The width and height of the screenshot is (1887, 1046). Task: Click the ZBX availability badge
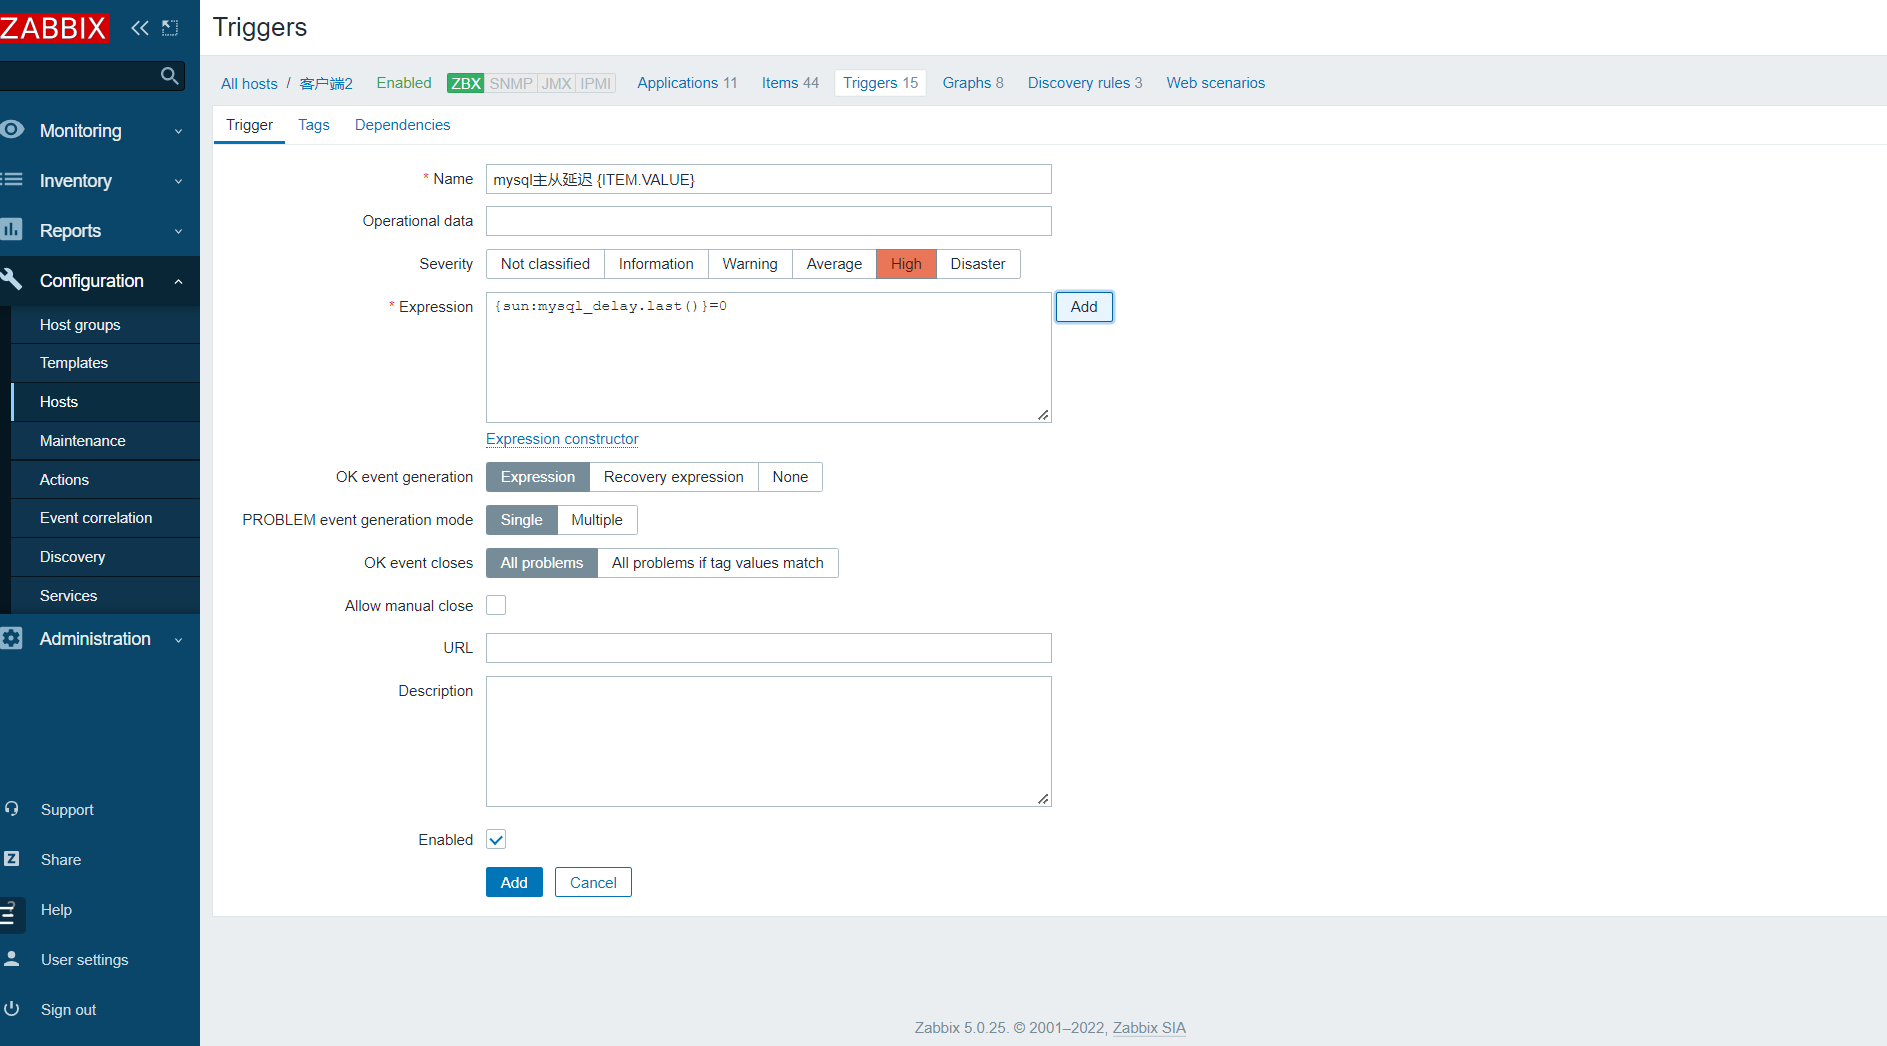pos(466,83)
